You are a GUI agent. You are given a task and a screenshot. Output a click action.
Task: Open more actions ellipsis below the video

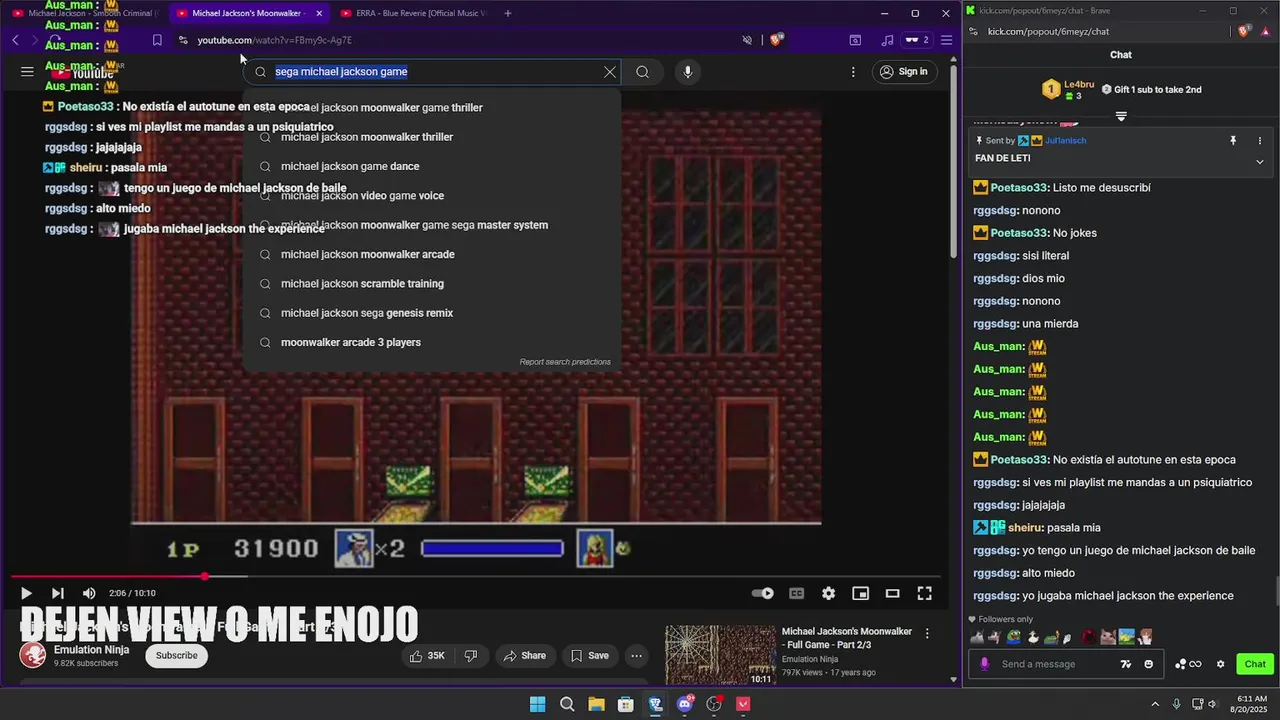(x=636, y=656)
